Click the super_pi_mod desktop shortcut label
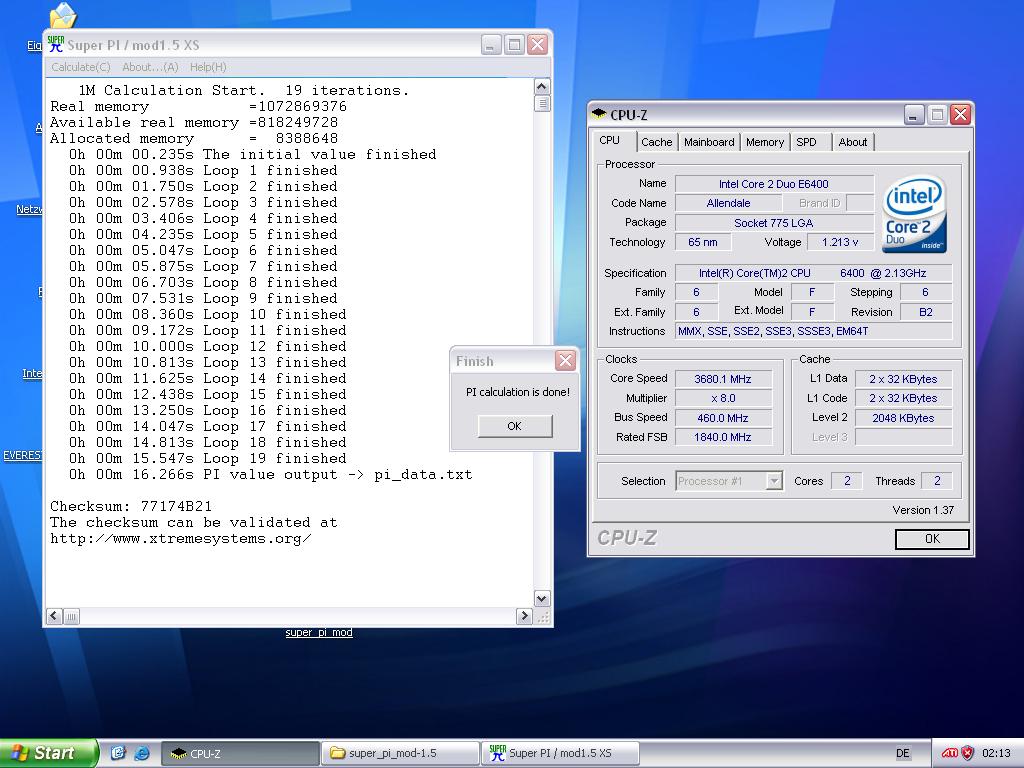The width and height of the screenshot is (1024, 768). click(319, 632)
